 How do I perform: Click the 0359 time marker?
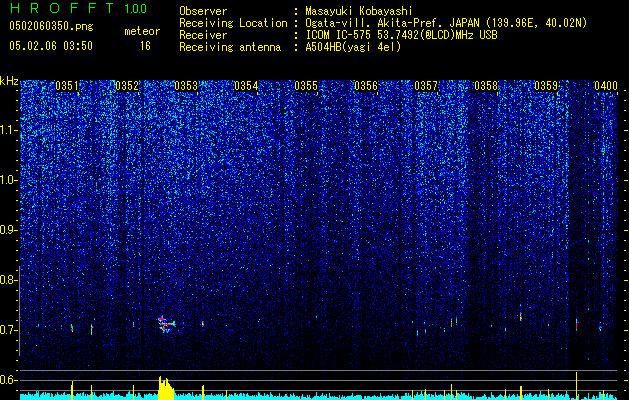pos(546,86)
